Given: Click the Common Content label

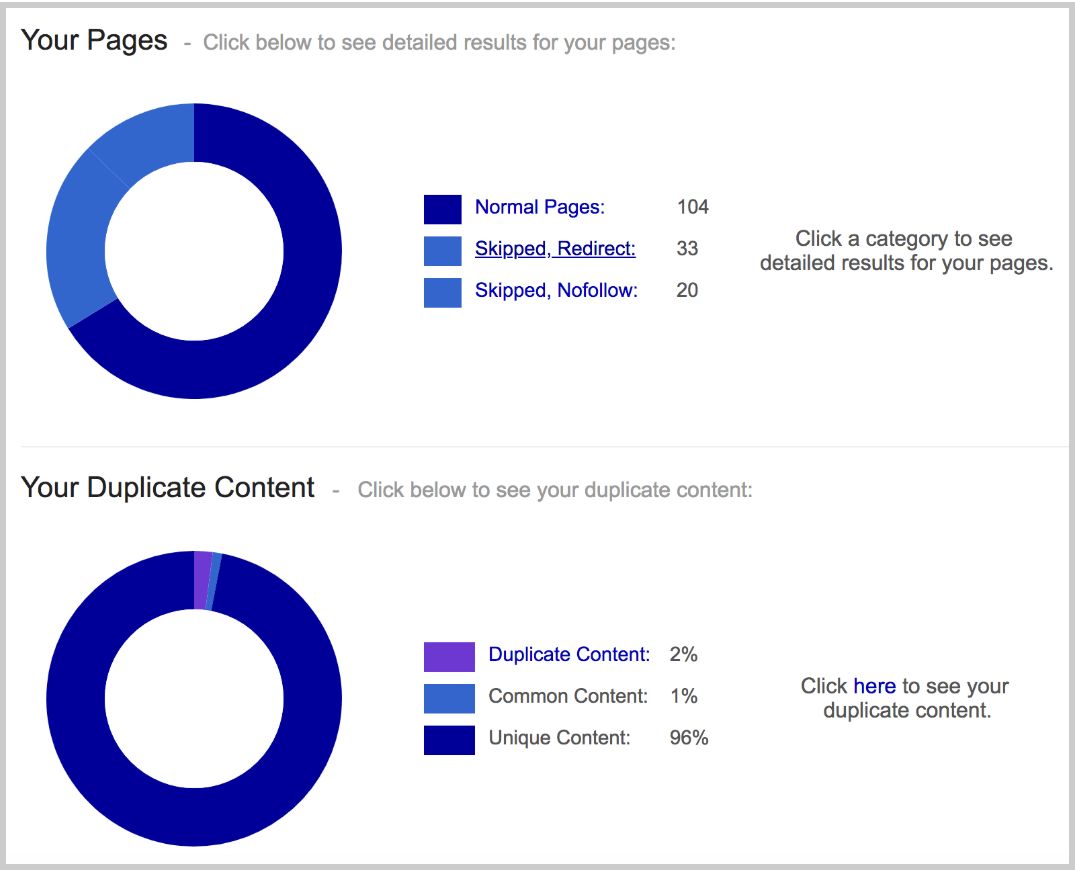Looking at the screenshot, I should 568,696.
